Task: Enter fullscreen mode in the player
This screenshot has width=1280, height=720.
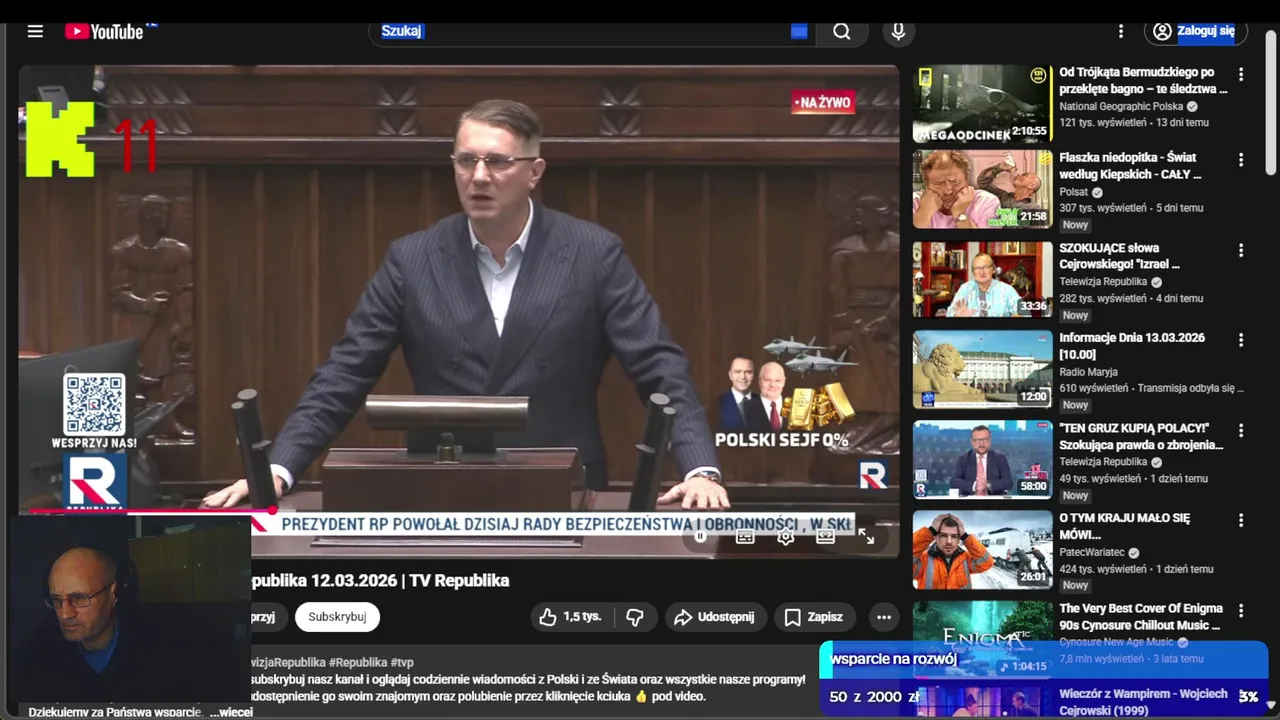Action: pyautogui.click(x=866, y=537)
